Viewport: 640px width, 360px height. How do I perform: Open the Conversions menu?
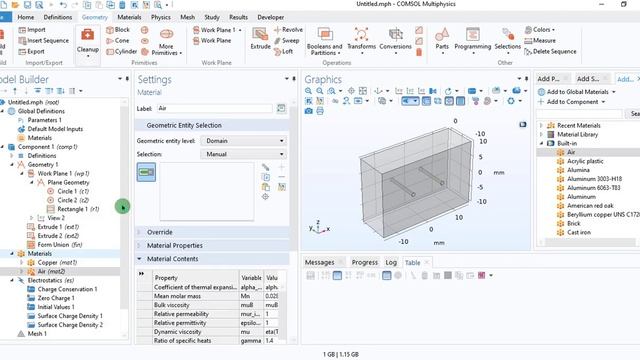coord(395,41)
